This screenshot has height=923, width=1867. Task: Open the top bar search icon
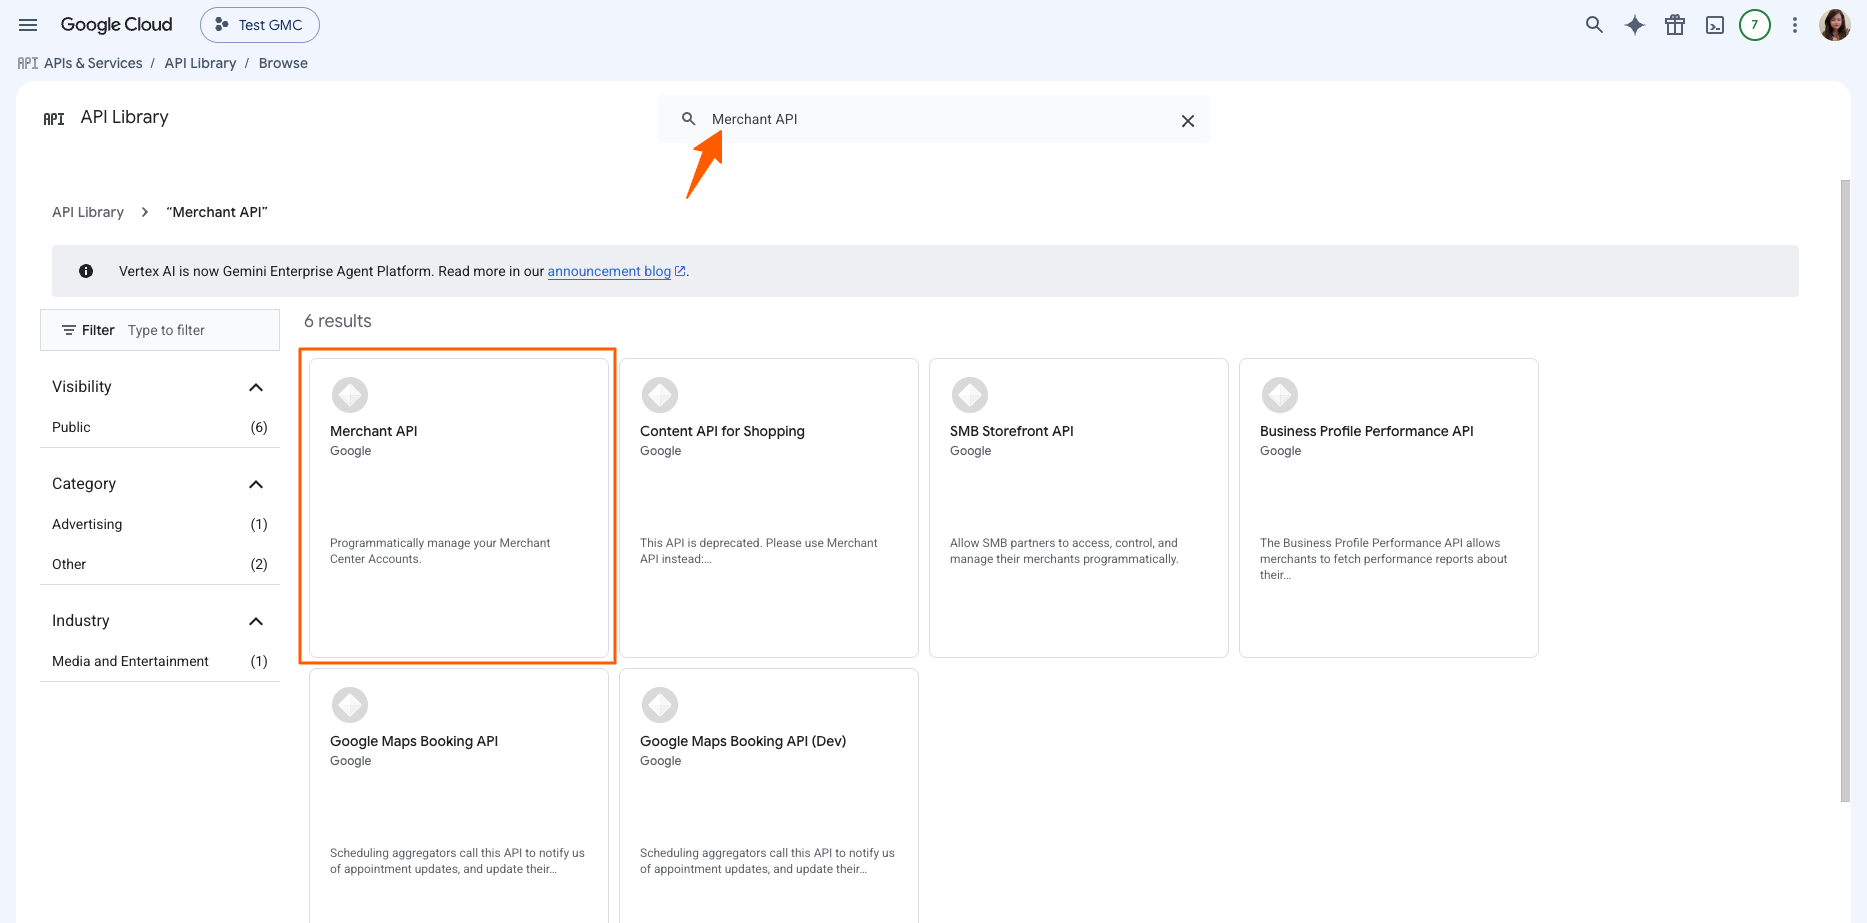(x=1594, y=25)
